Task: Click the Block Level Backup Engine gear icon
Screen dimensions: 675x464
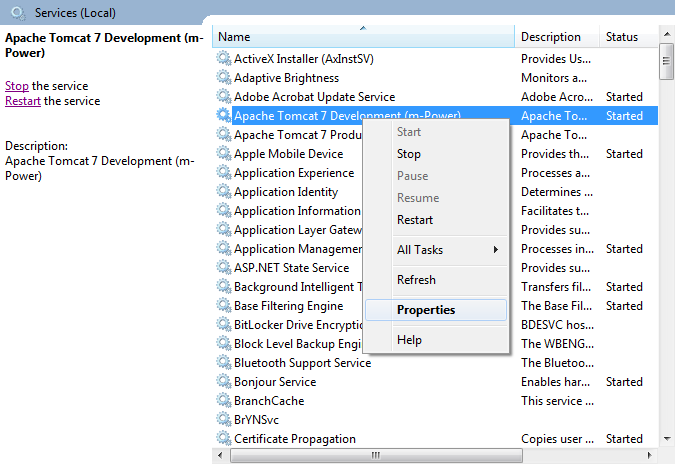Action: click(223, 343)
